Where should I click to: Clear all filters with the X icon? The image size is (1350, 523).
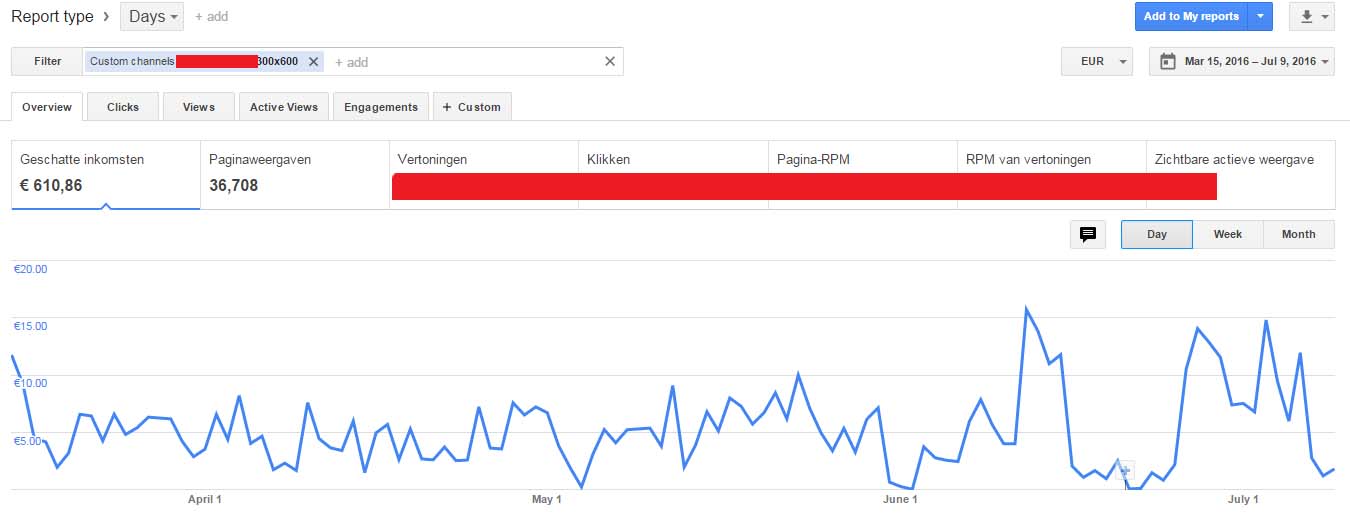pyautogui.click(x=610, y=62)
